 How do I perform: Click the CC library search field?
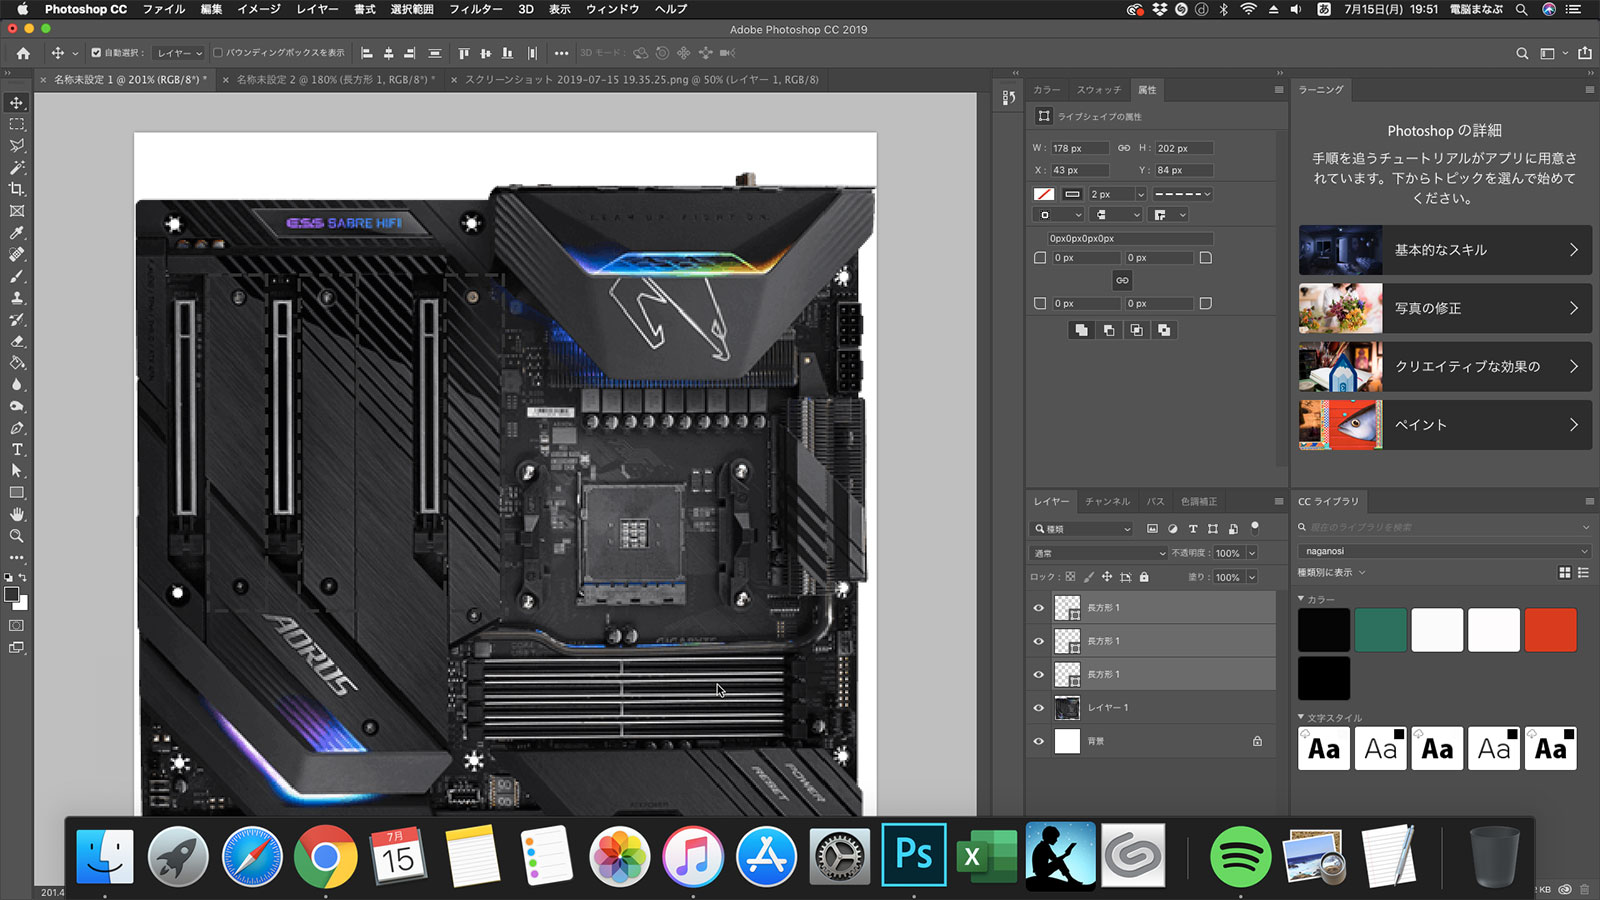(1445, 527)
